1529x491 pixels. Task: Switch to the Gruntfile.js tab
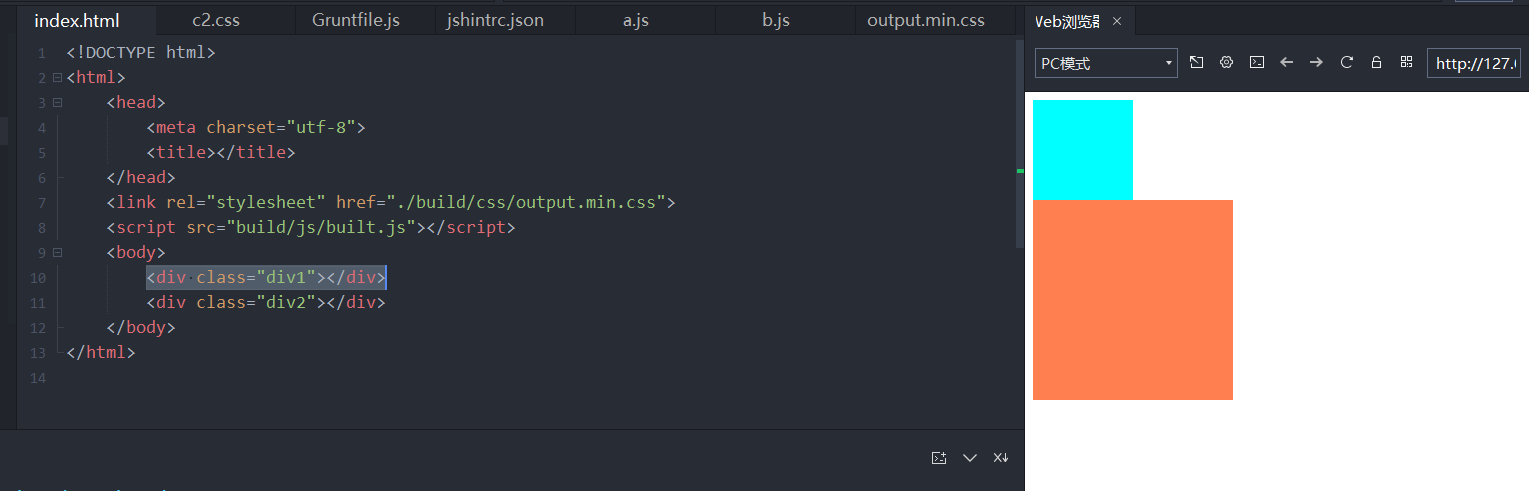[x=356, y=21]
